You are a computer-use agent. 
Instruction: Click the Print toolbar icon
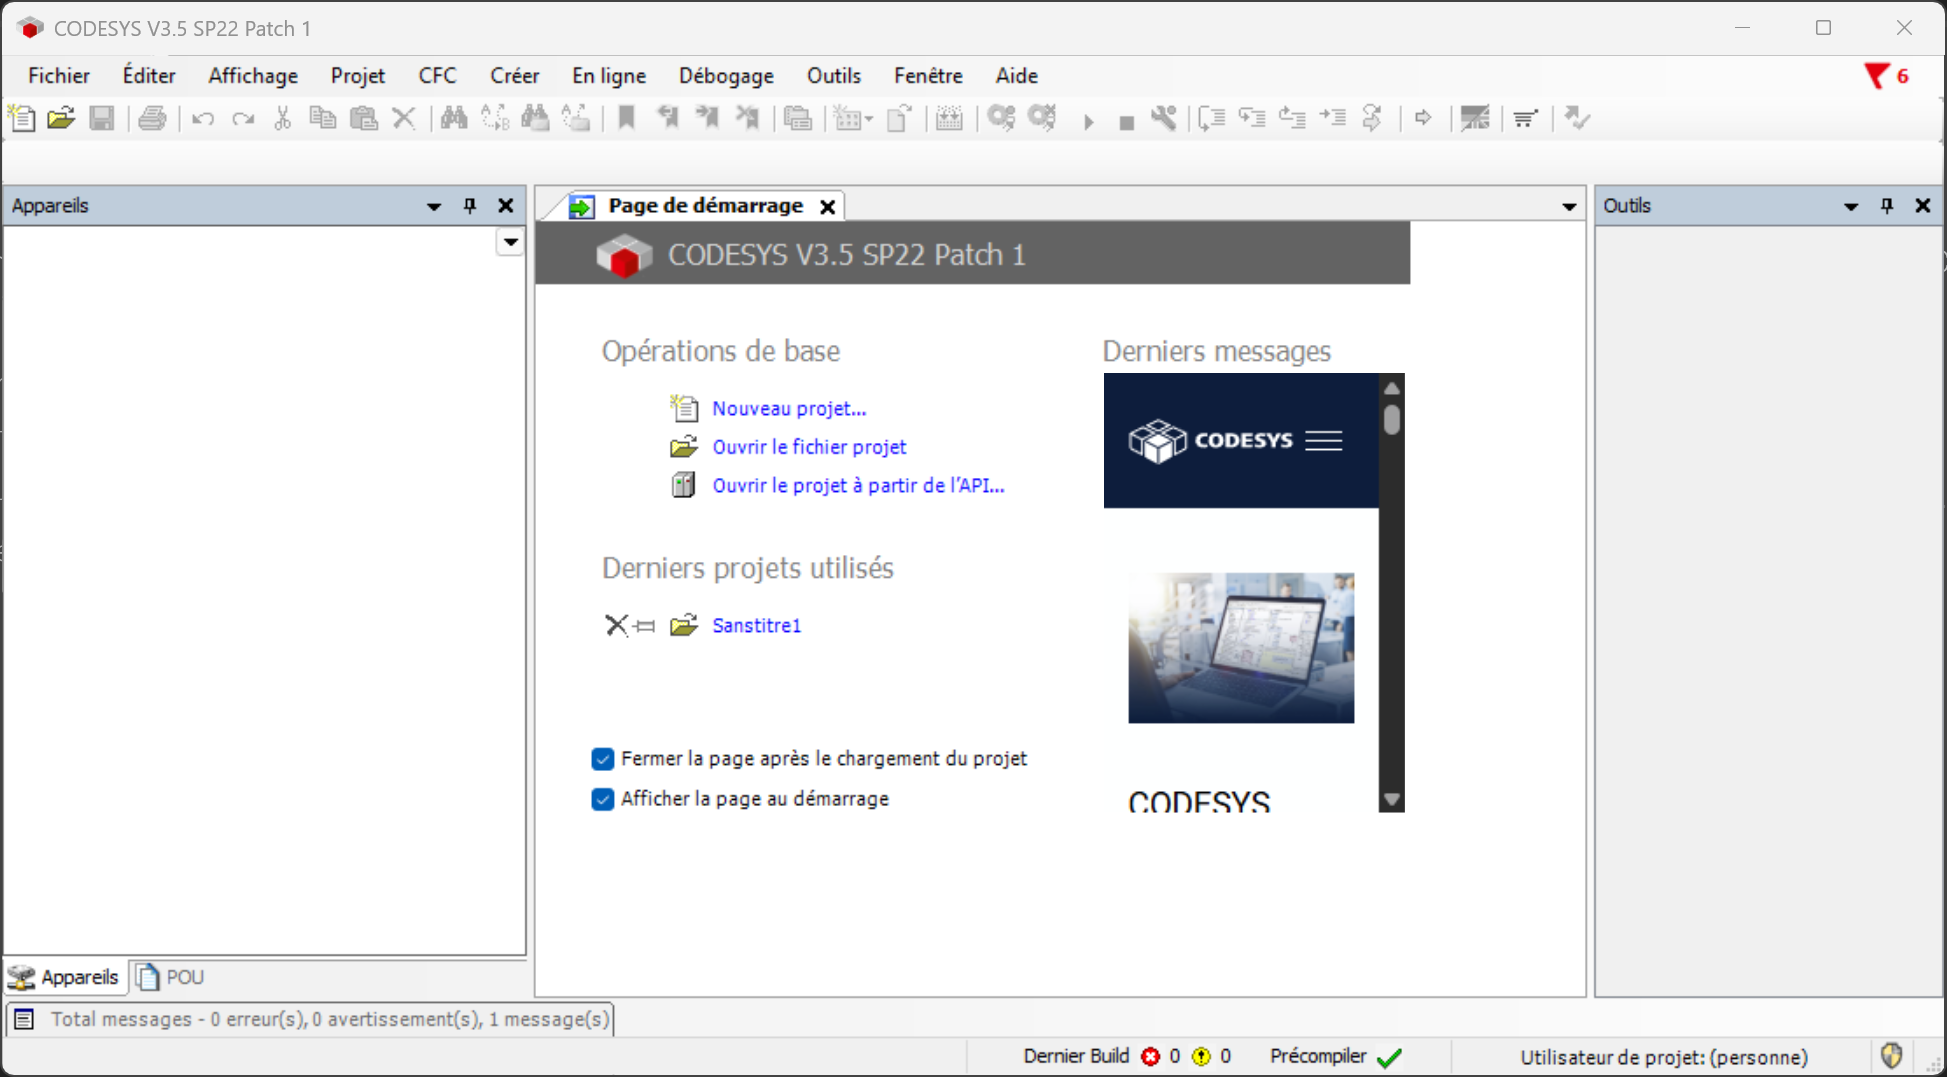(152, 118)
